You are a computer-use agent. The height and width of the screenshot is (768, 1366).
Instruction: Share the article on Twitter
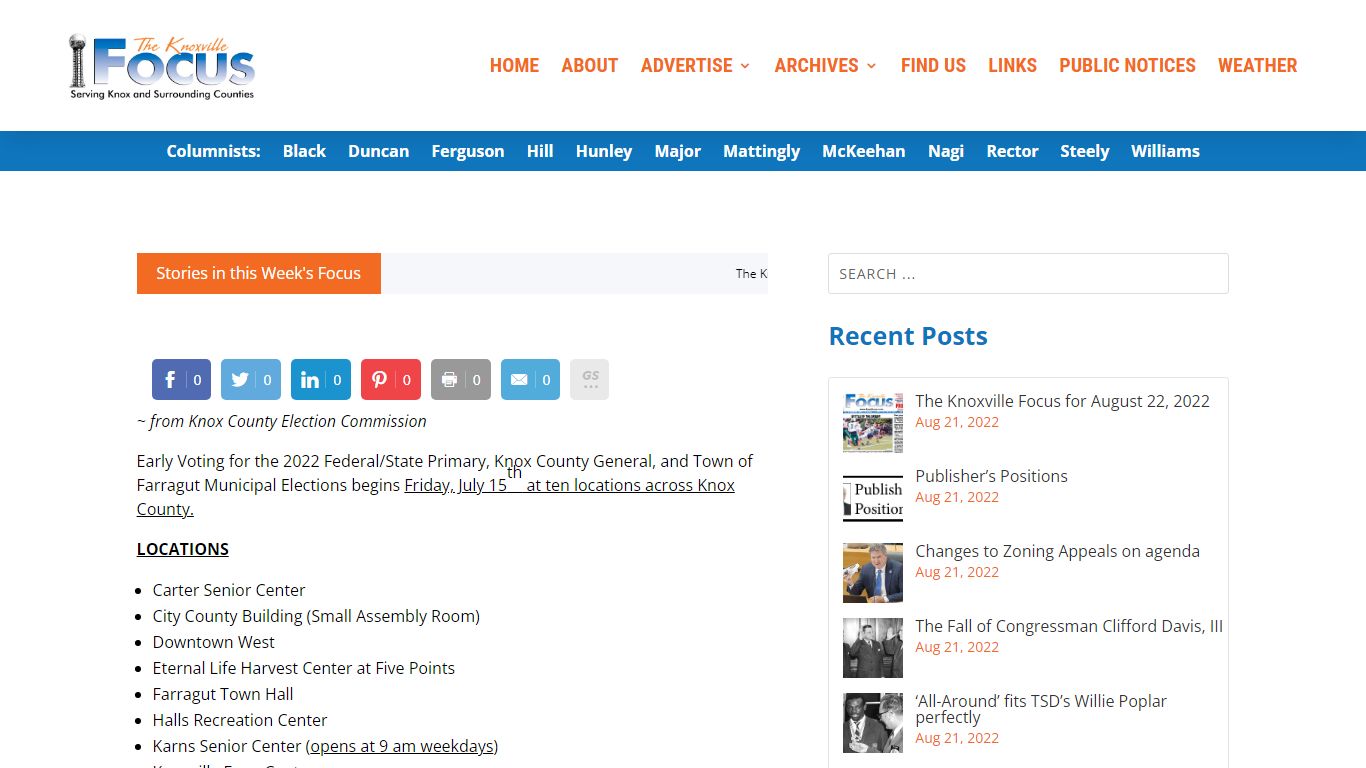click(x=251, y=380)
